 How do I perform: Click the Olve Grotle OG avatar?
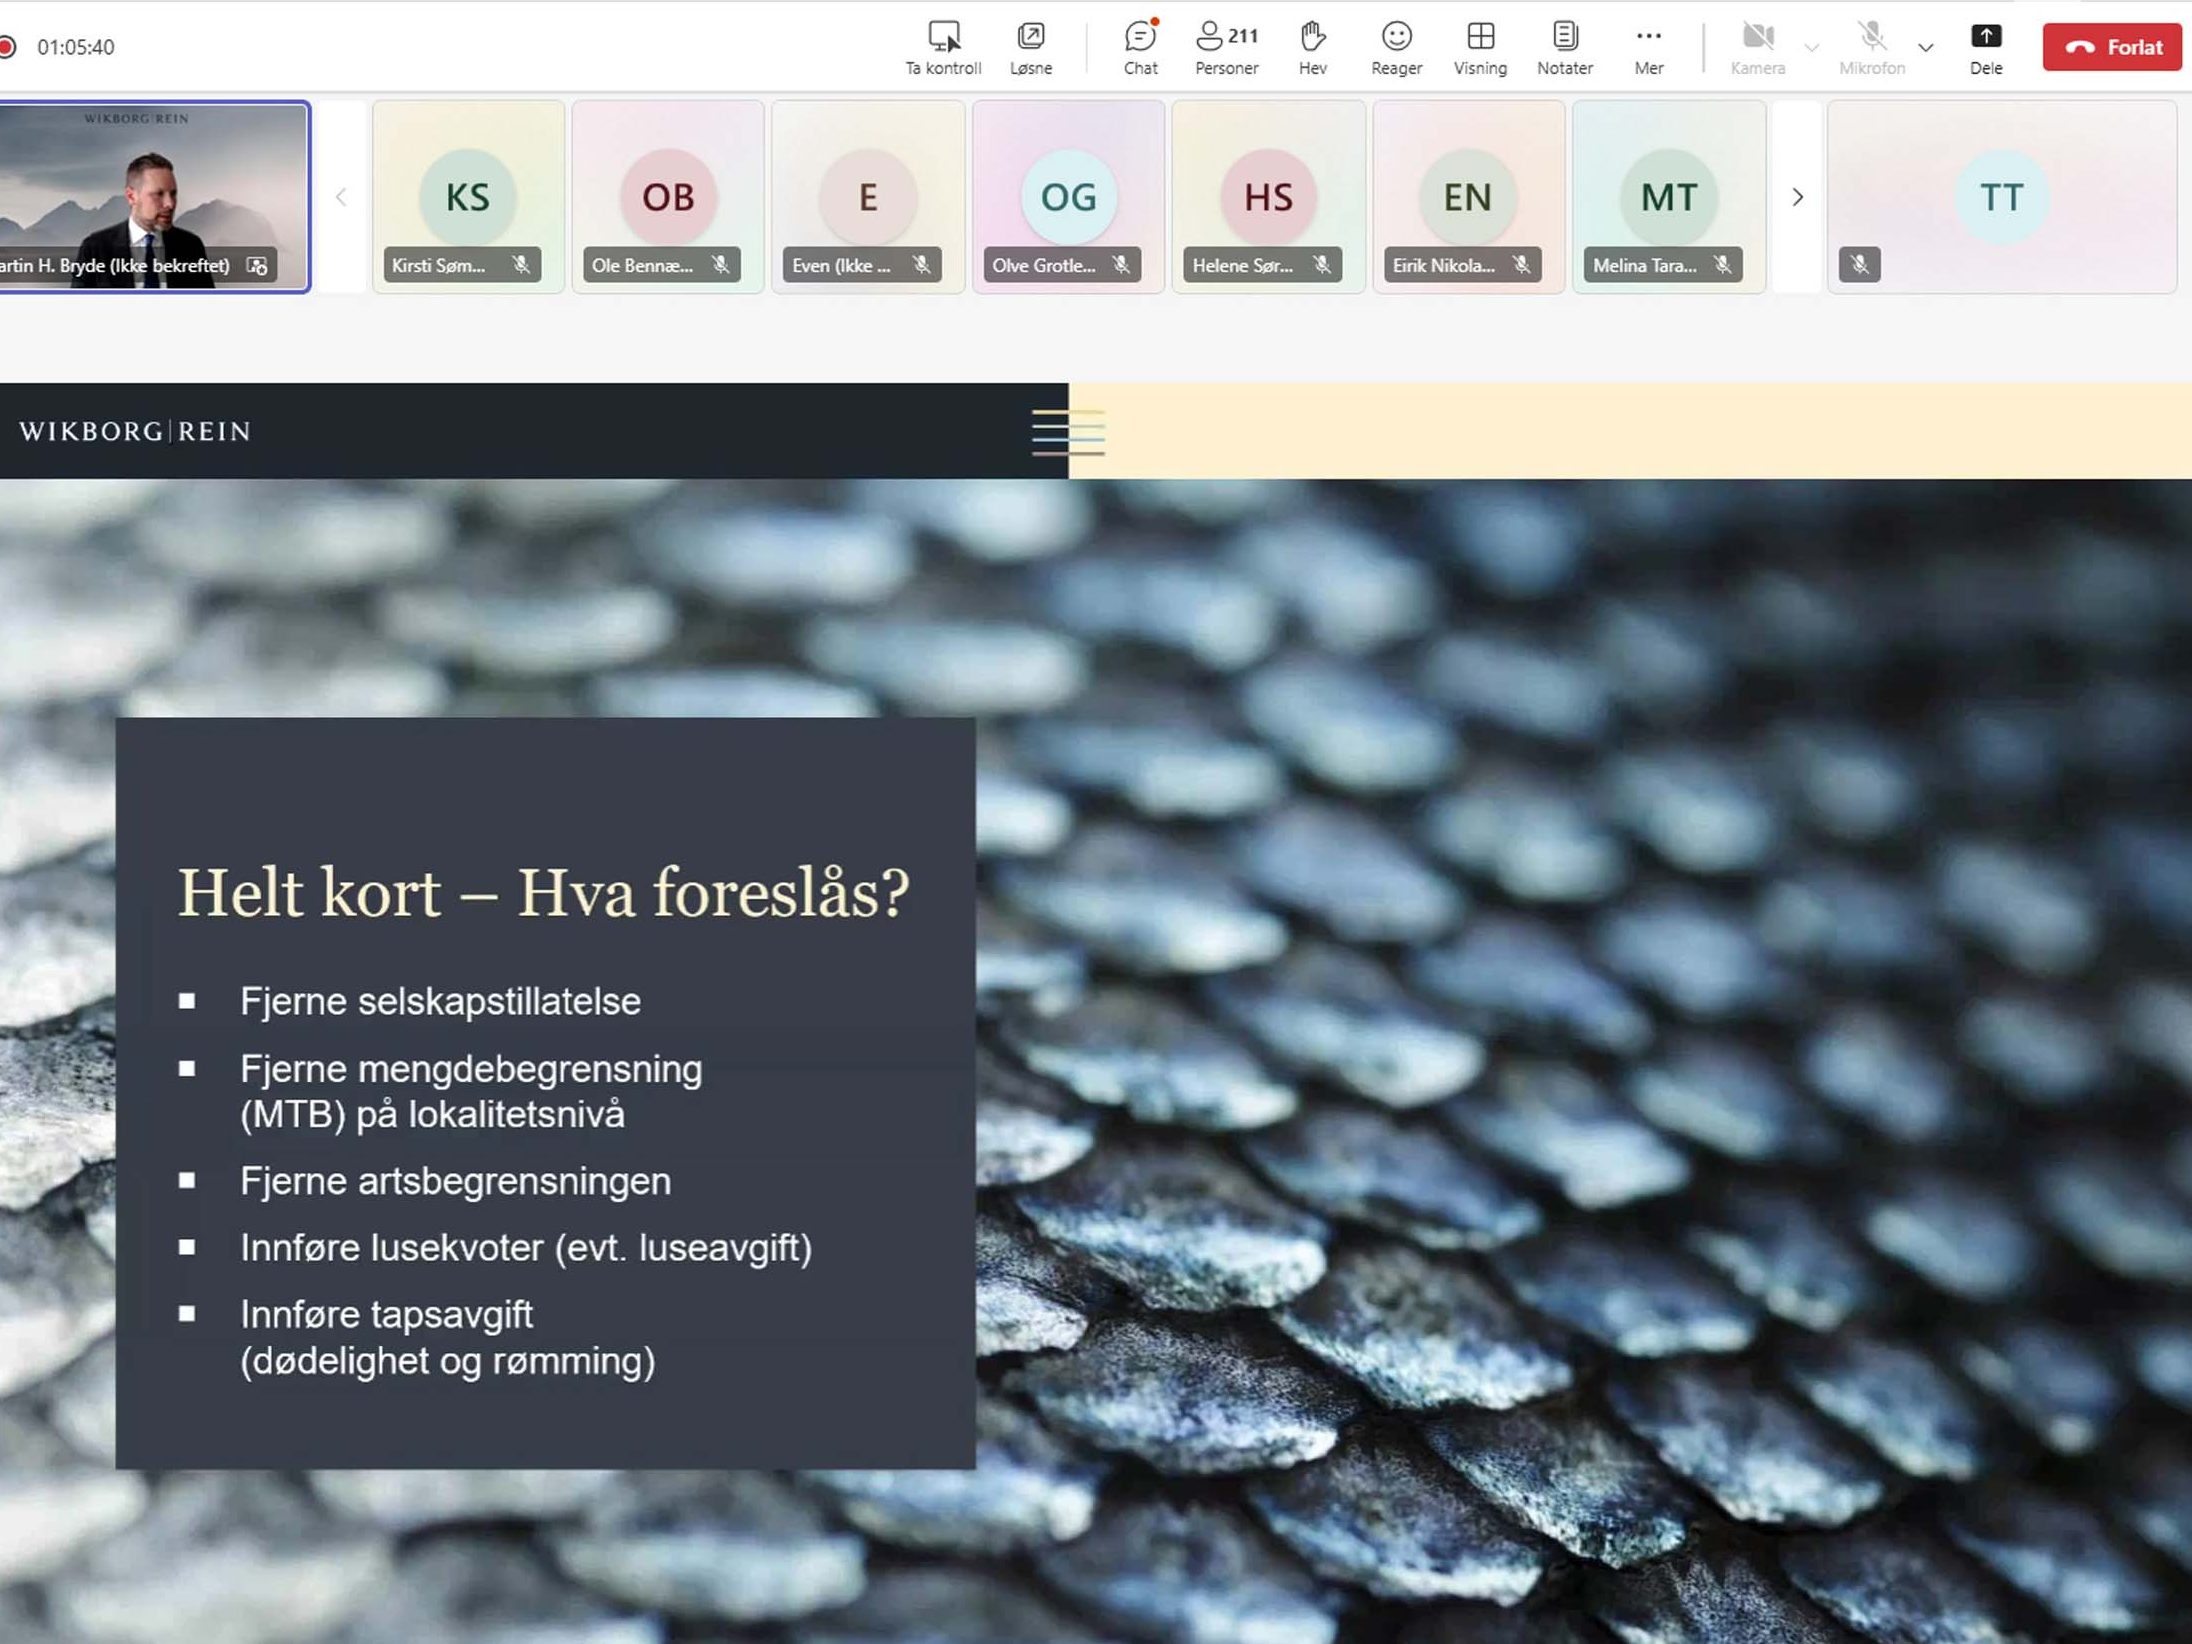[x=1068, y=197]
